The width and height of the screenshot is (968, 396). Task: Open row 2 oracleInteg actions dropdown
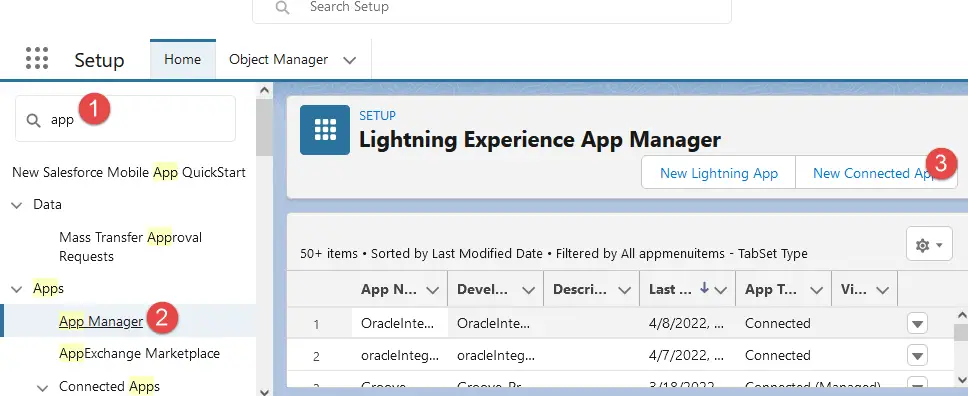(x=917, y=355)
